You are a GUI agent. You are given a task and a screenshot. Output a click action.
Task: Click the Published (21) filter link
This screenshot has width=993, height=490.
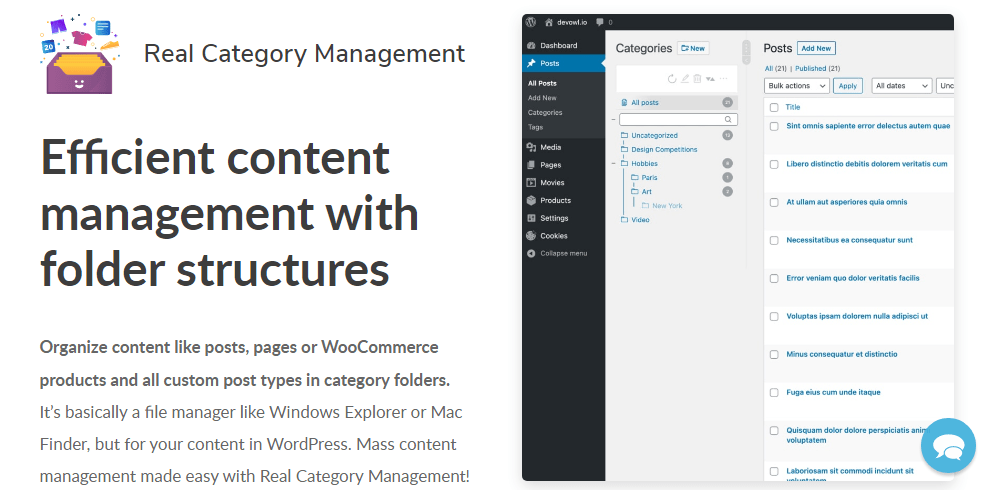(818, 68)
